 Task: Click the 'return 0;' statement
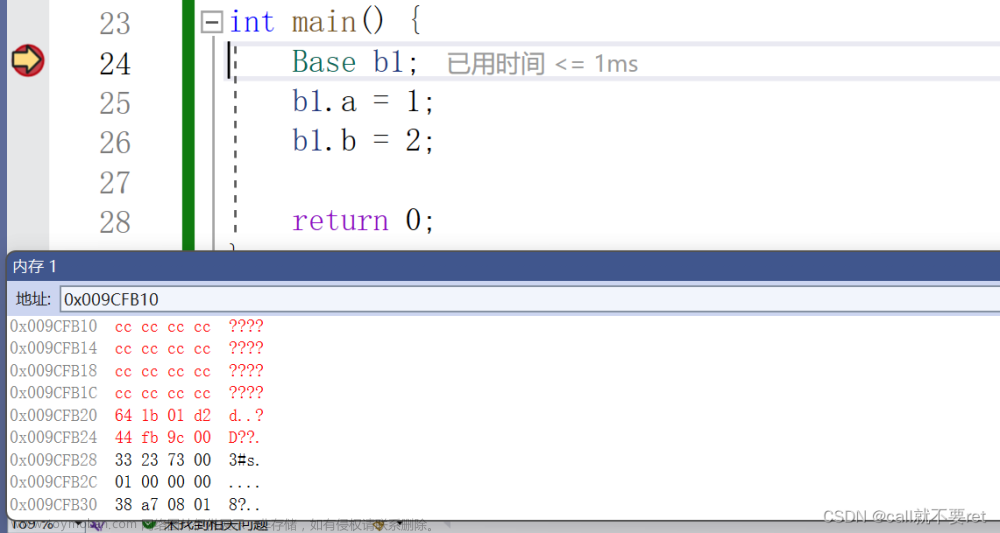point(363,221)
